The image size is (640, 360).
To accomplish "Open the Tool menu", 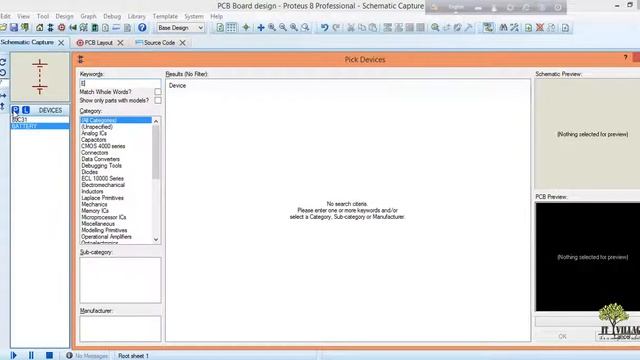I will click(x=43, y=16).
